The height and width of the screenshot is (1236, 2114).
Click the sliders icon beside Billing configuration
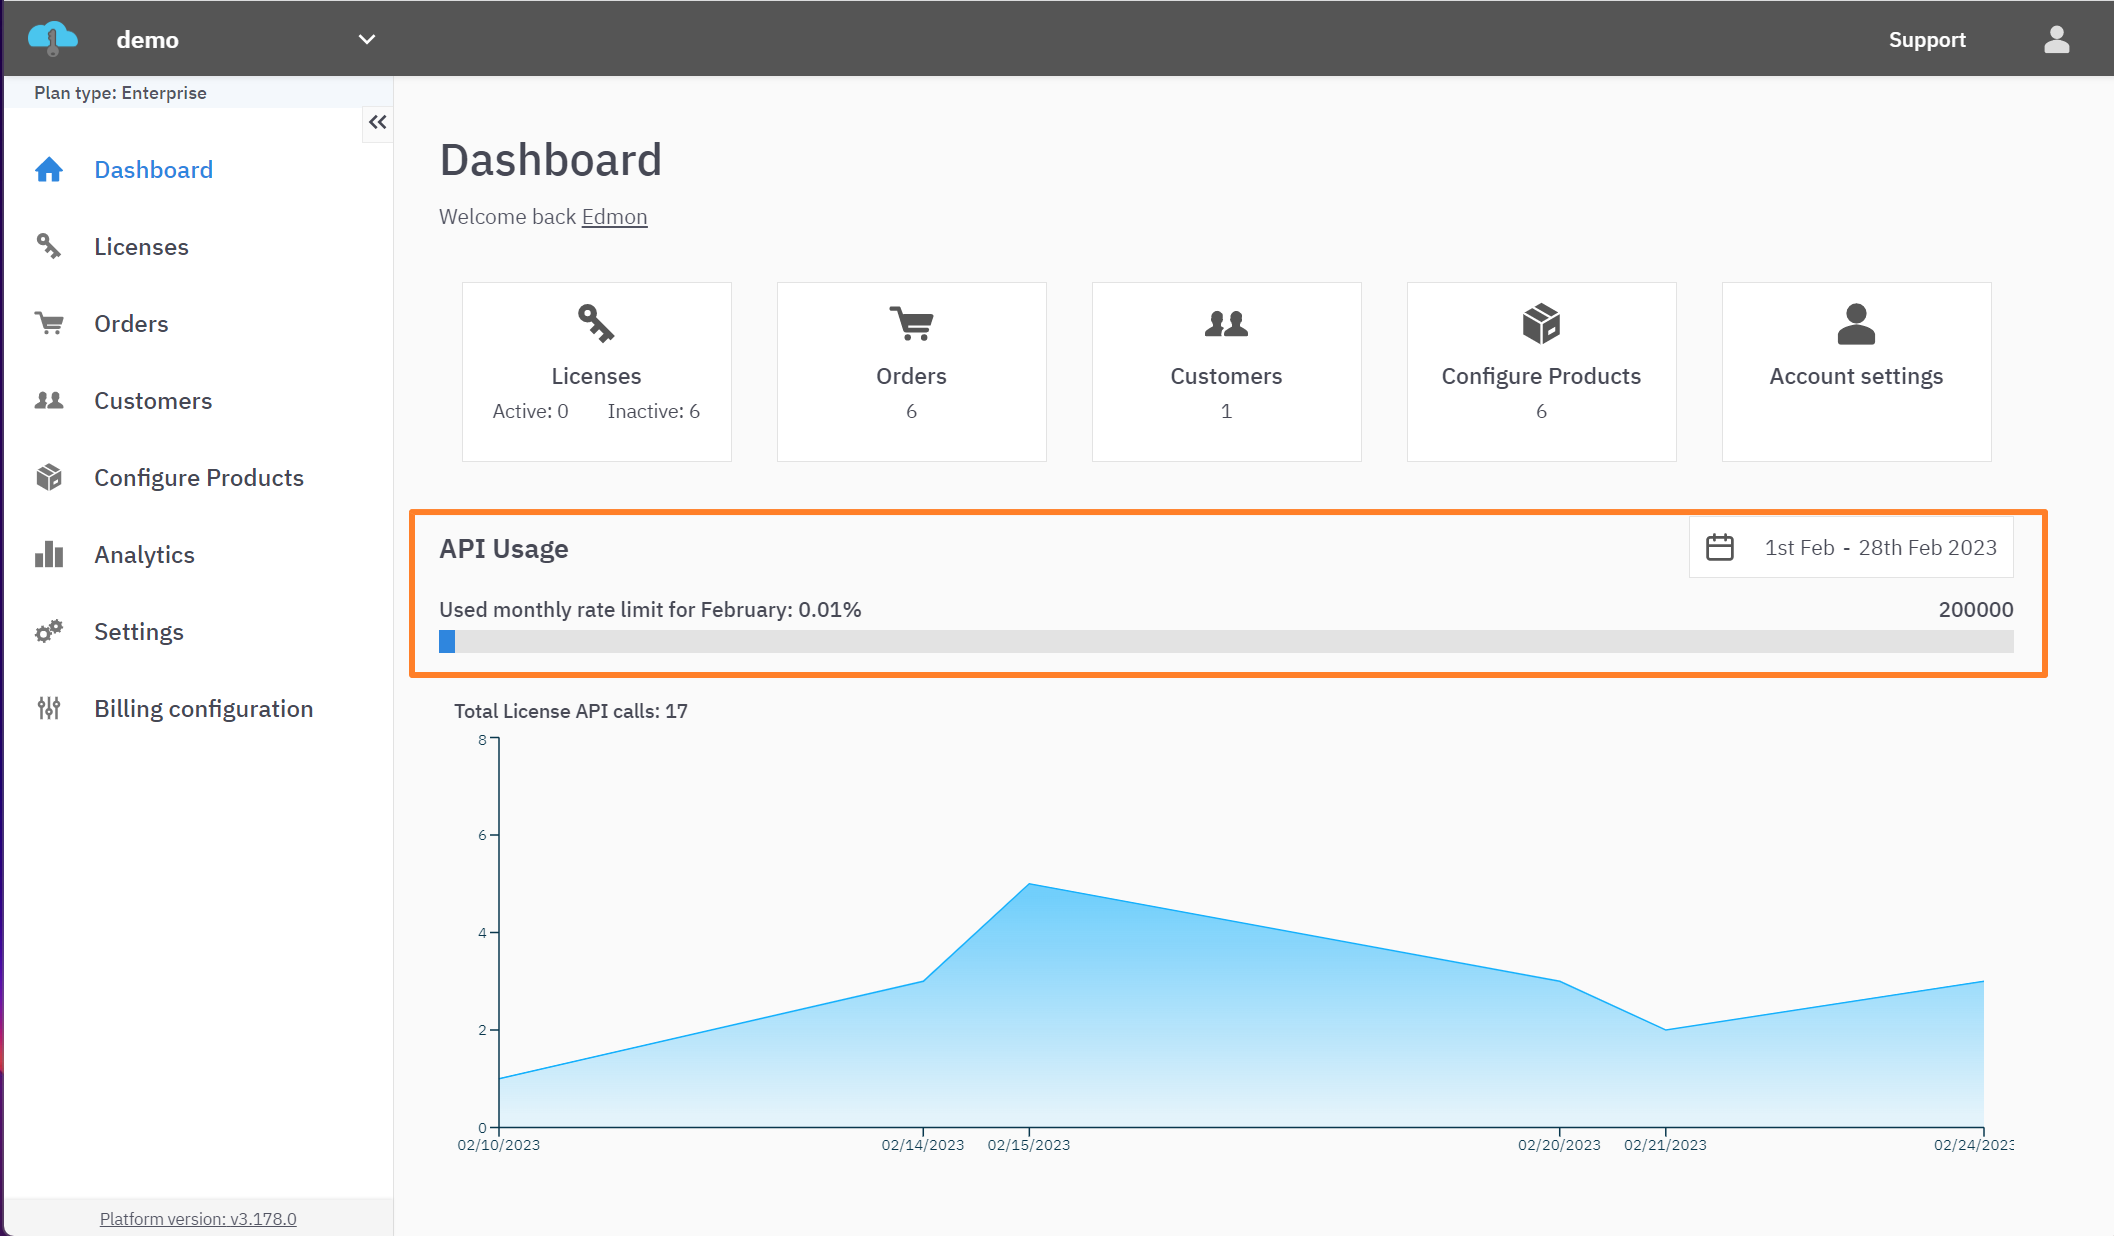pos(49,709)
